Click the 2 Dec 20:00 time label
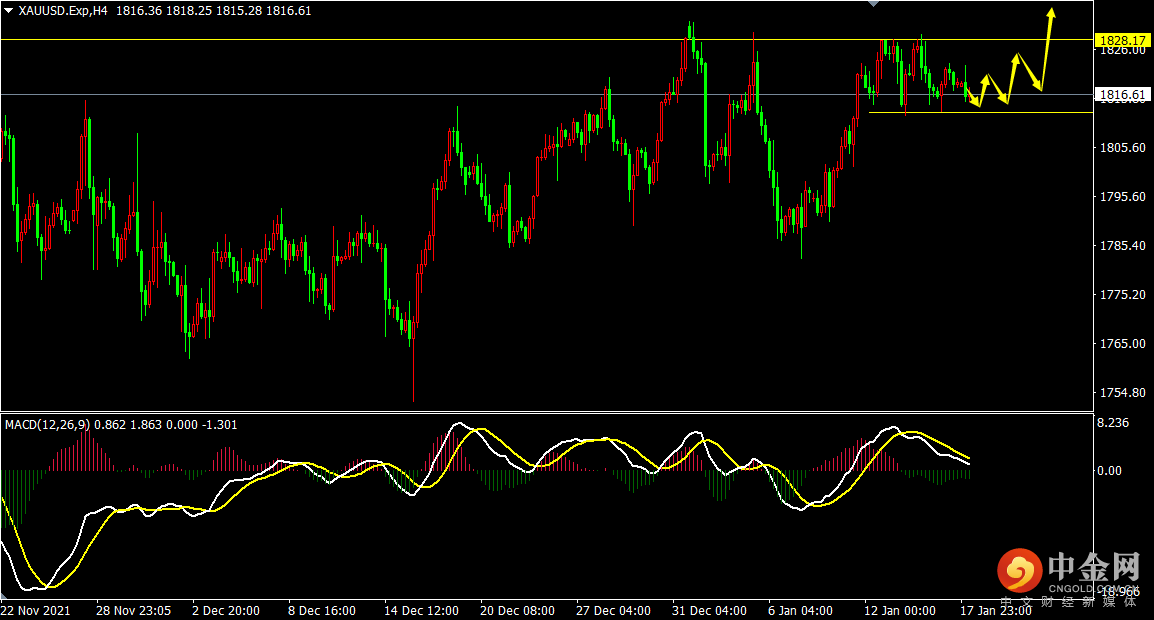The height and width of the screenshot is (620, 1154). 226,610
